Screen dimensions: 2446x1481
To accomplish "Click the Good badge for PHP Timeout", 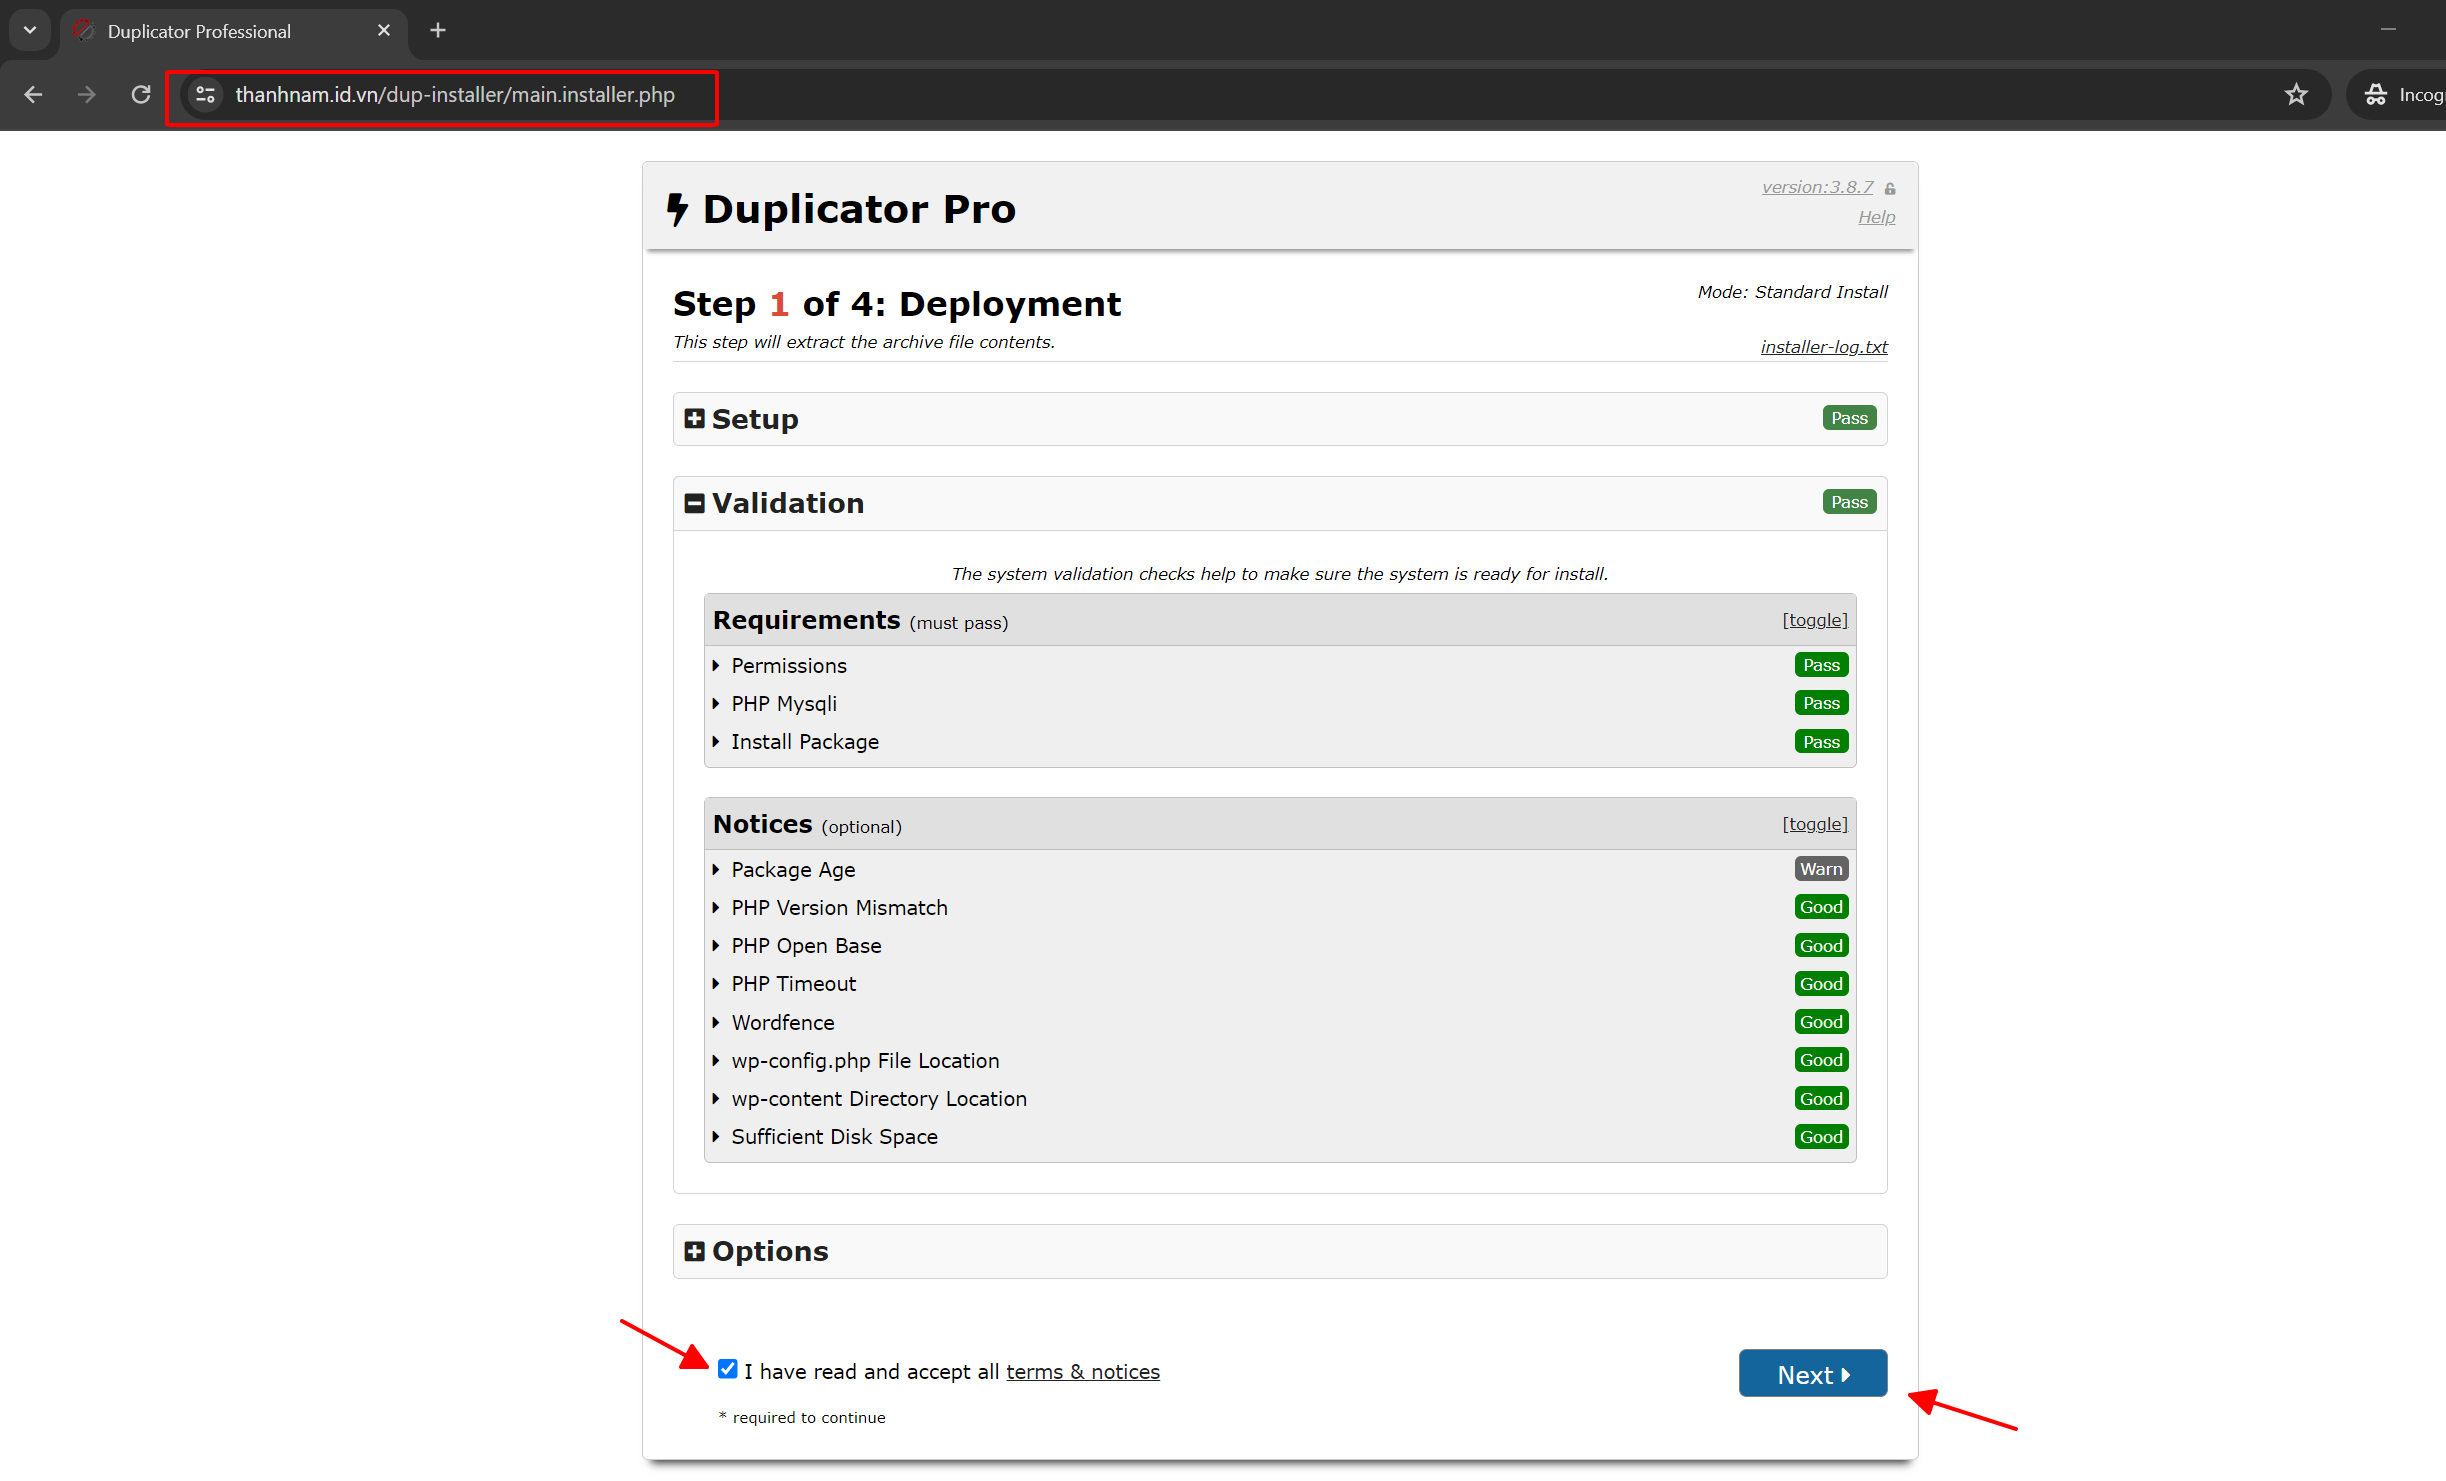I will (1821, 984).
